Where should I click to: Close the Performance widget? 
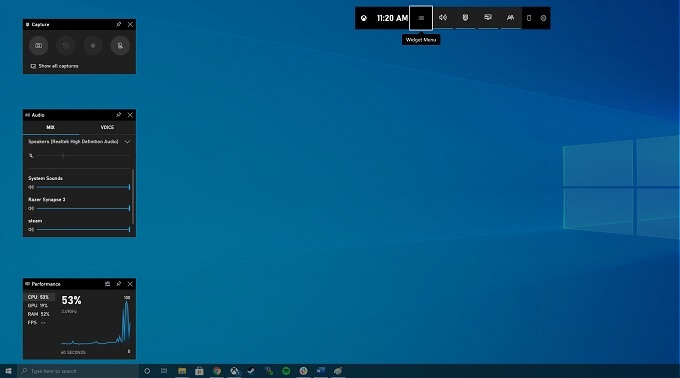click(x=130, y=284)
